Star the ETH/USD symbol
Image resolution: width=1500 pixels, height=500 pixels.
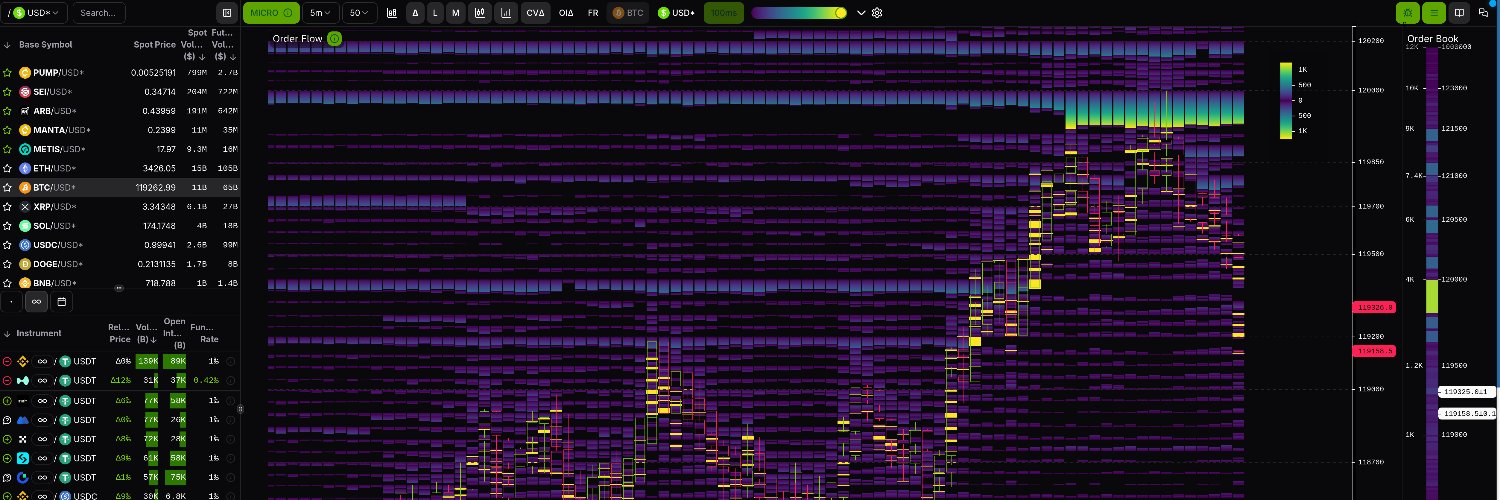[8, 168]
